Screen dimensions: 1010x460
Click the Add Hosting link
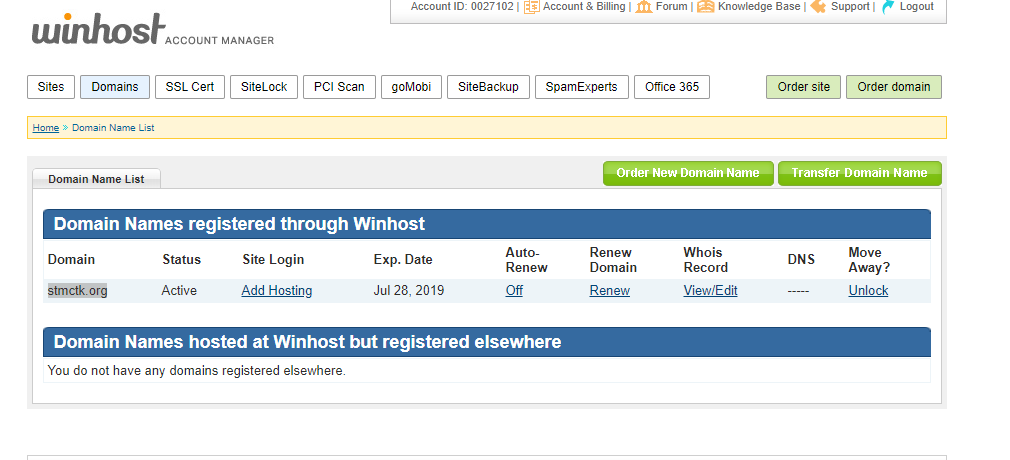(277, 291)
